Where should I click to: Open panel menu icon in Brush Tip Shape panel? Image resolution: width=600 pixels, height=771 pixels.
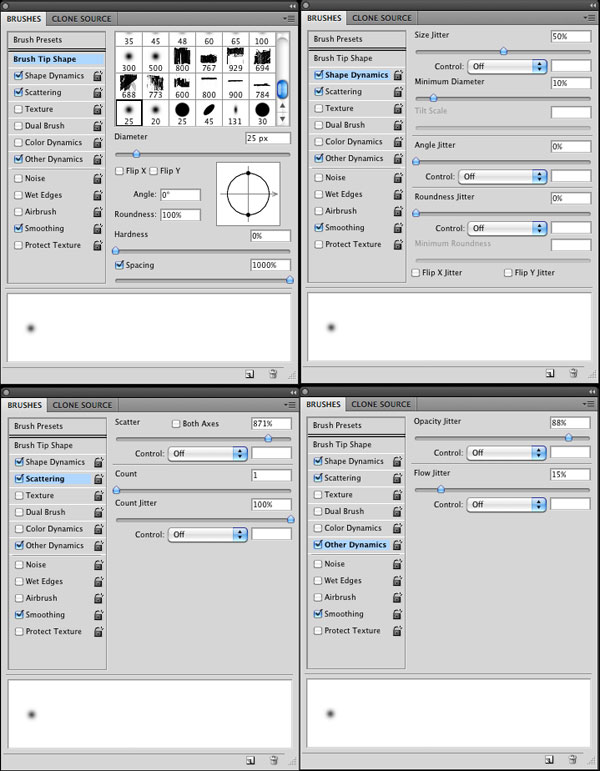pyautogui.click(x=289, y=19)
